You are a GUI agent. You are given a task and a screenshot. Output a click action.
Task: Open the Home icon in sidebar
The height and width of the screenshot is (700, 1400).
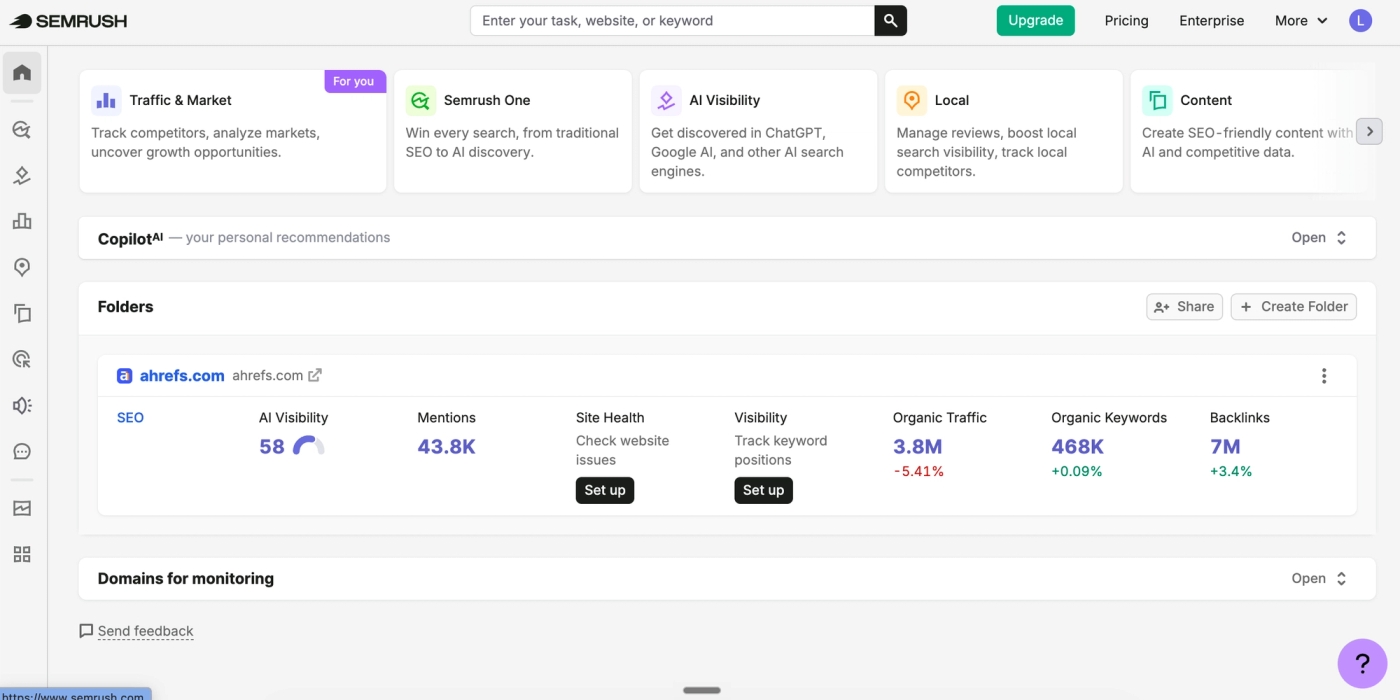22,73
